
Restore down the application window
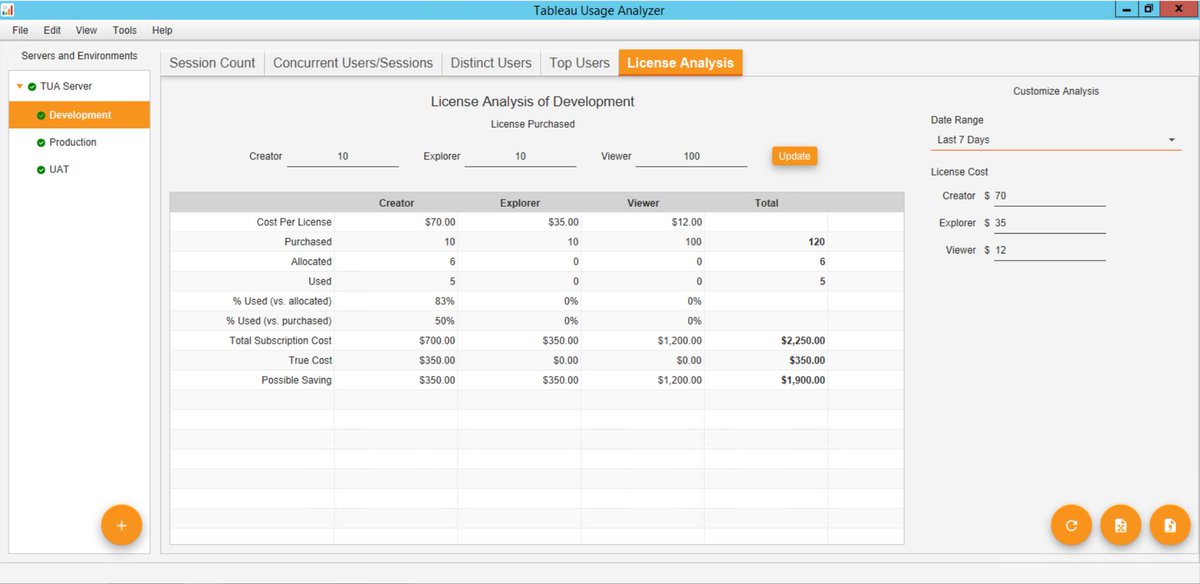1149,9
